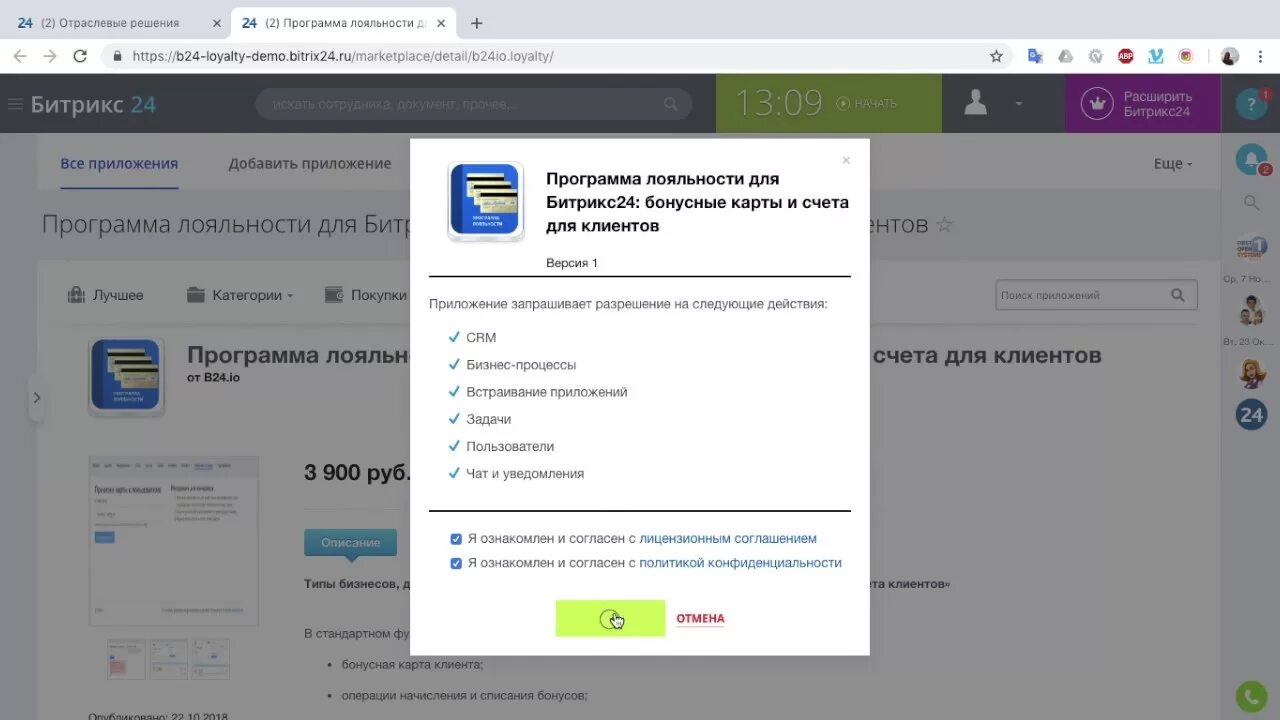
Task: Click the app icon in the dialog
Action: coord(485,201)
